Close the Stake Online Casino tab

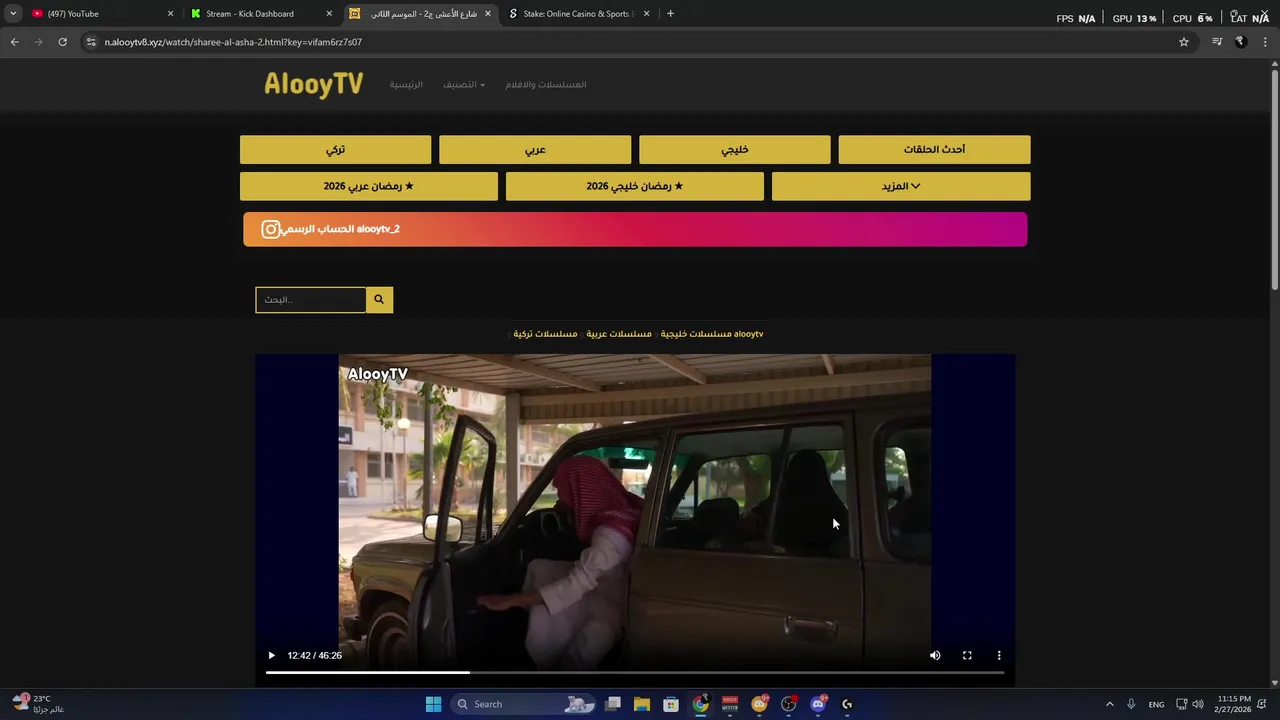(x=646, y=14)
